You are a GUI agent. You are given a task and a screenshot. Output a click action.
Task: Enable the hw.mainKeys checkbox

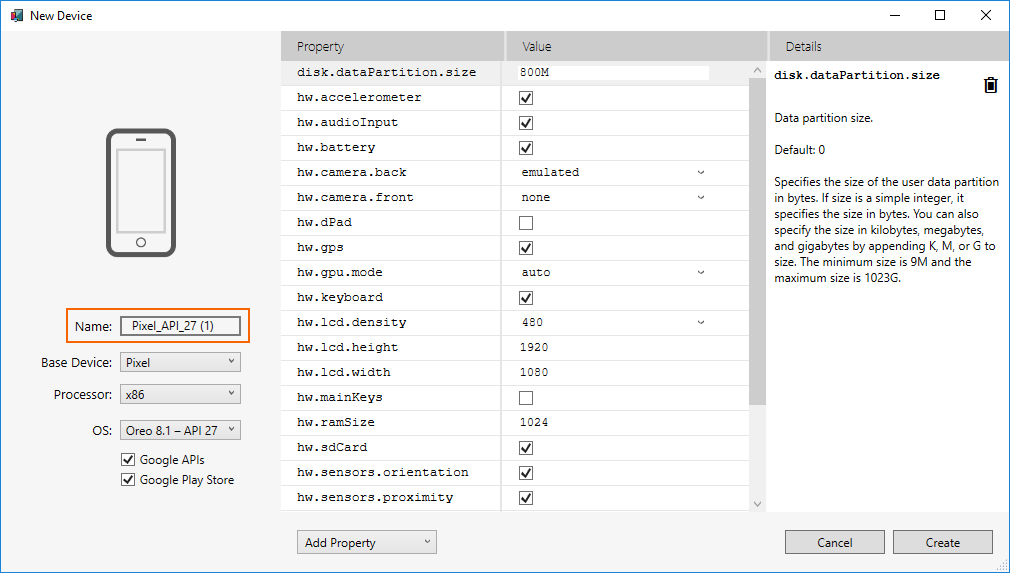[x=526, y=398]
